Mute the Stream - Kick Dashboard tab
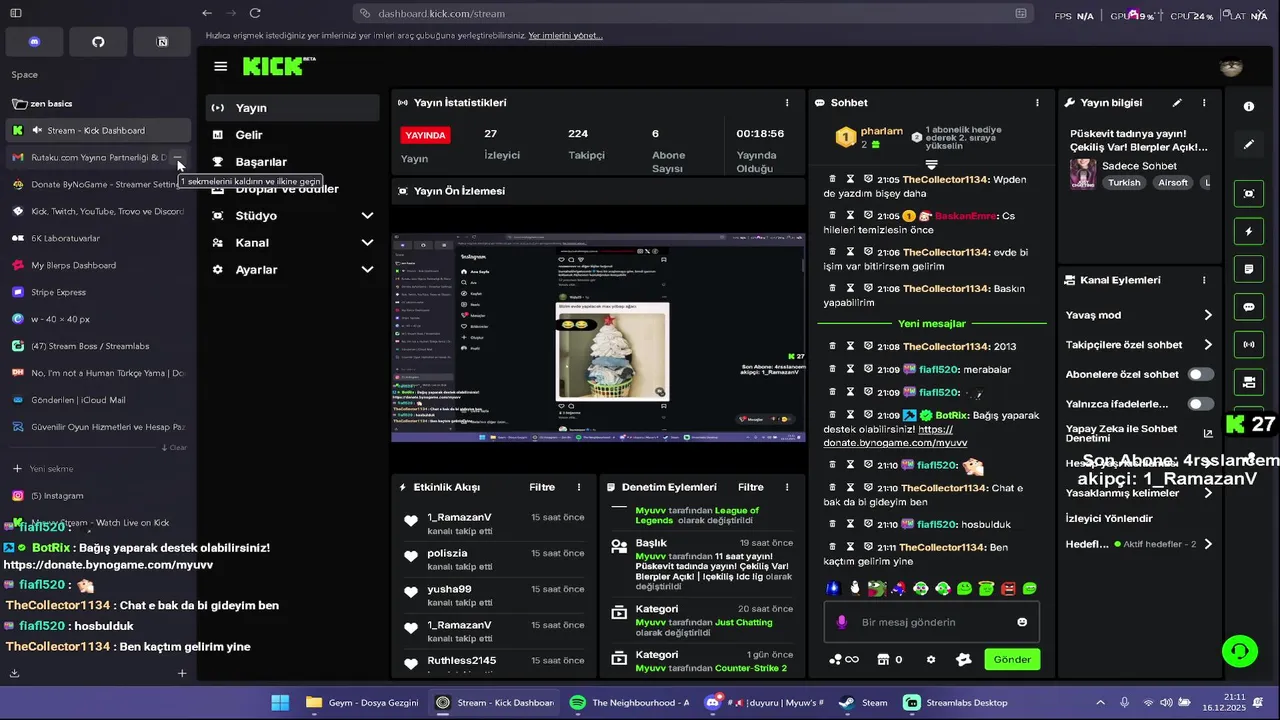 (37, 130)
